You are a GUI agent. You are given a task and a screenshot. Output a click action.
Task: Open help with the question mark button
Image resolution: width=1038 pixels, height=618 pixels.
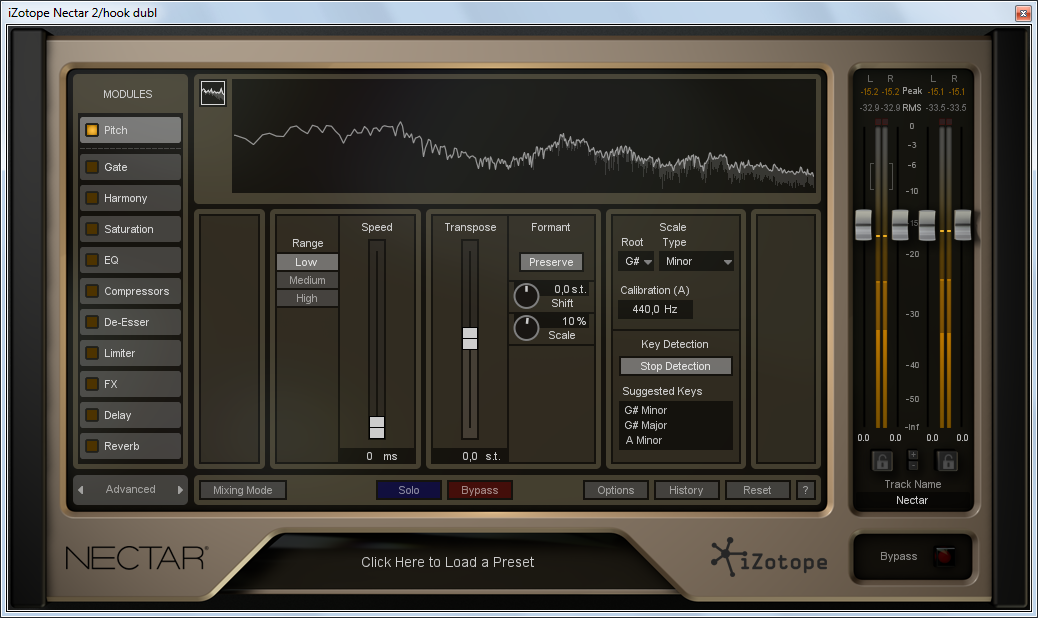coord(805,490)
